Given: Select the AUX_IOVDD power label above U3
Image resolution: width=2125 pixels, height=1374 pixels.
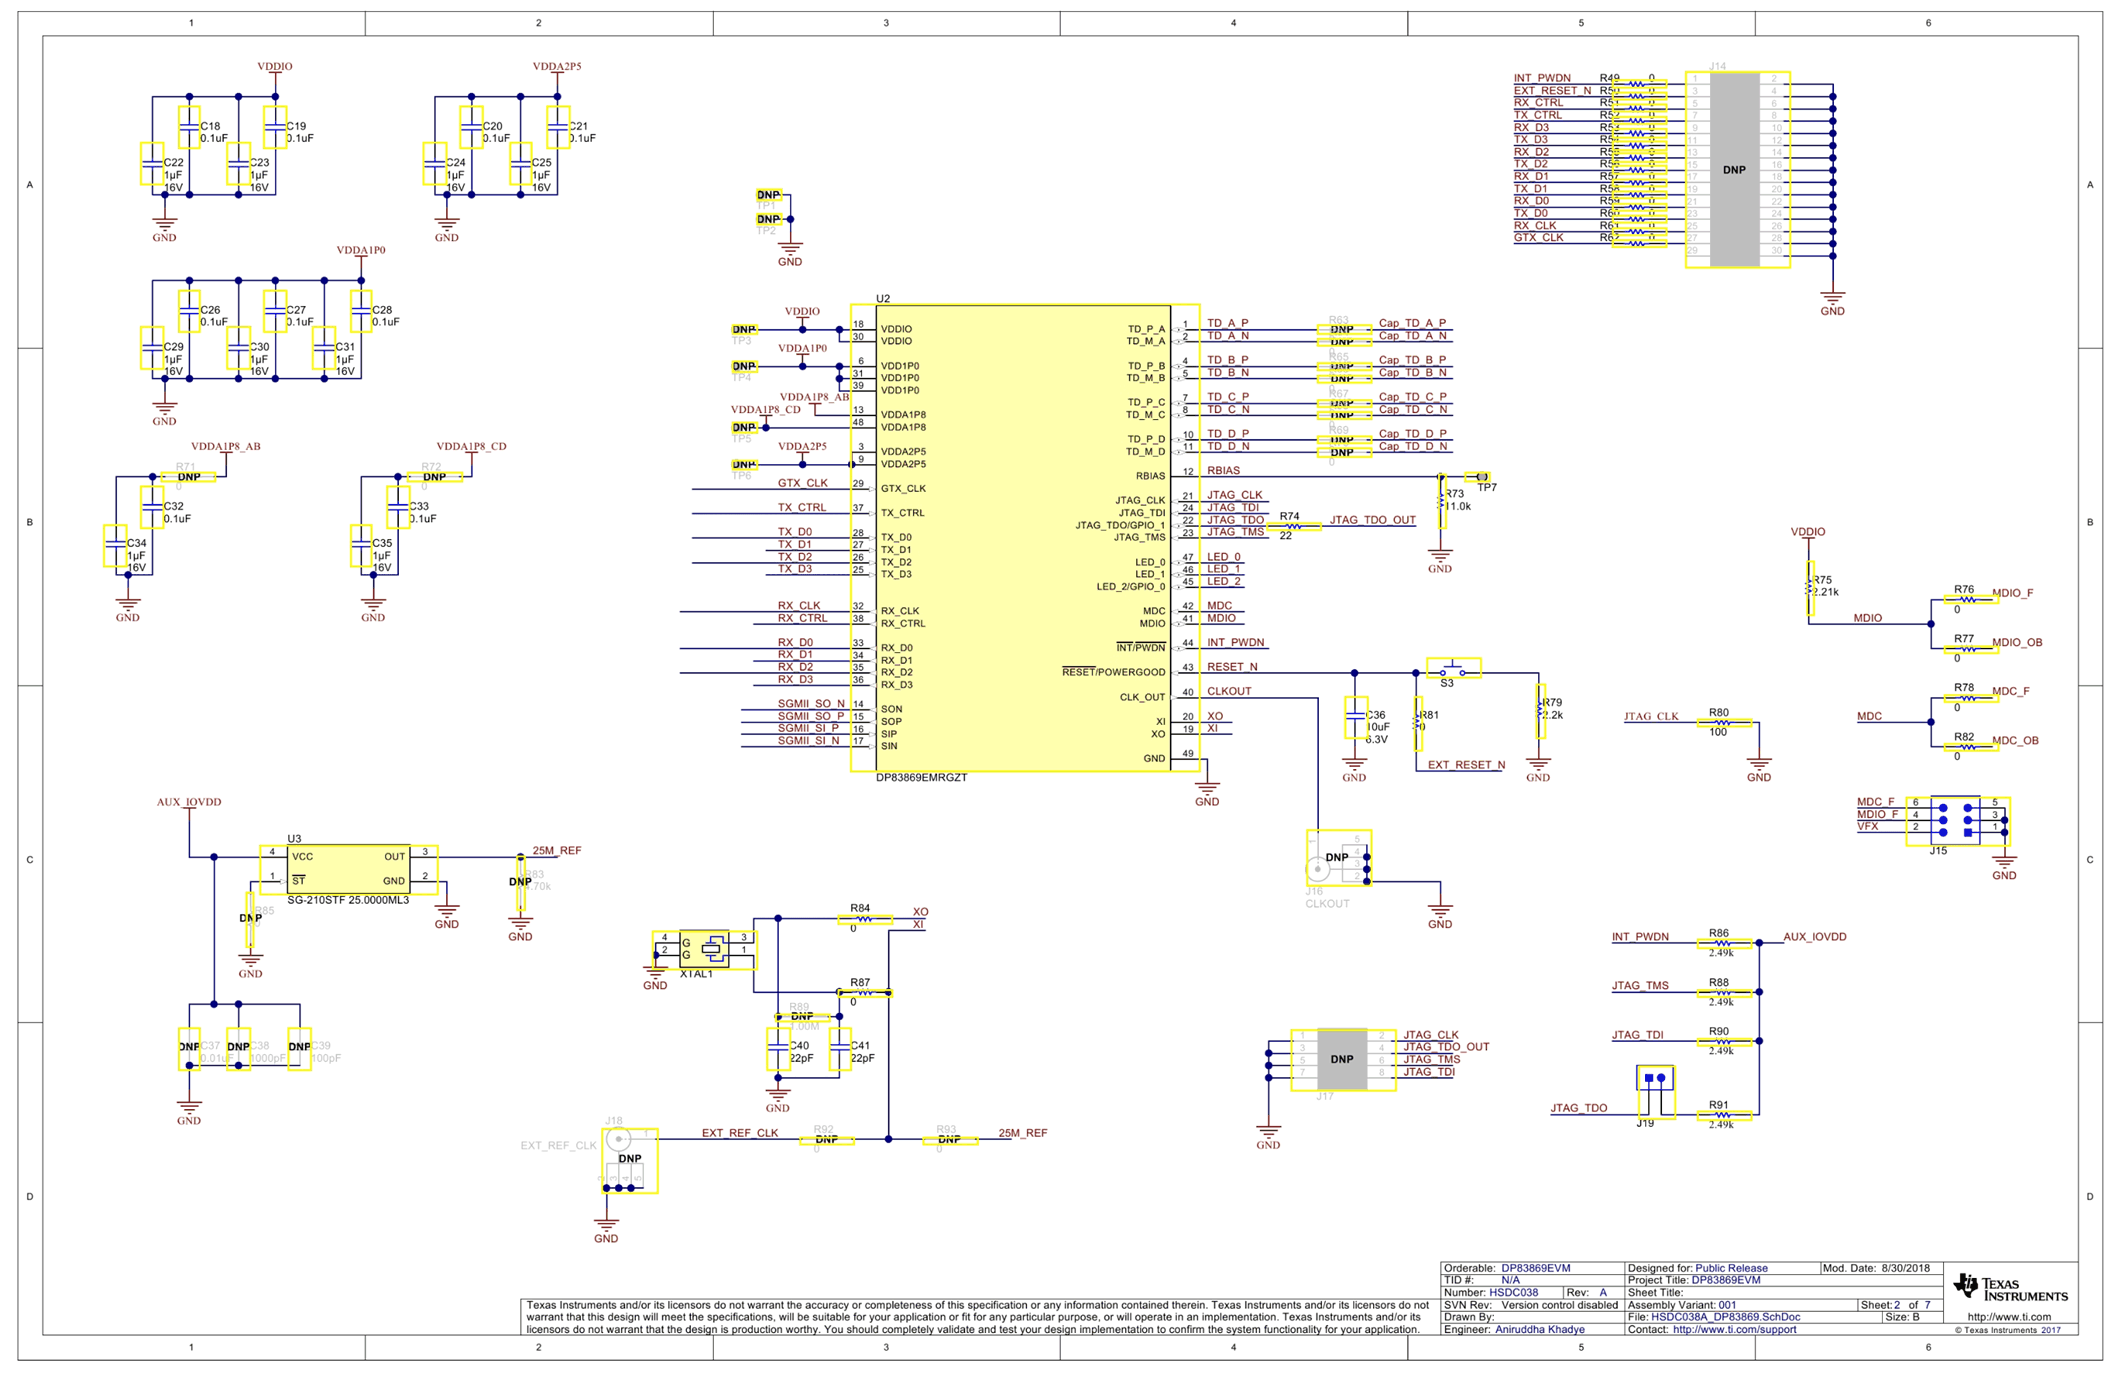Looking at the screenshot, I should tap(189, 802).
